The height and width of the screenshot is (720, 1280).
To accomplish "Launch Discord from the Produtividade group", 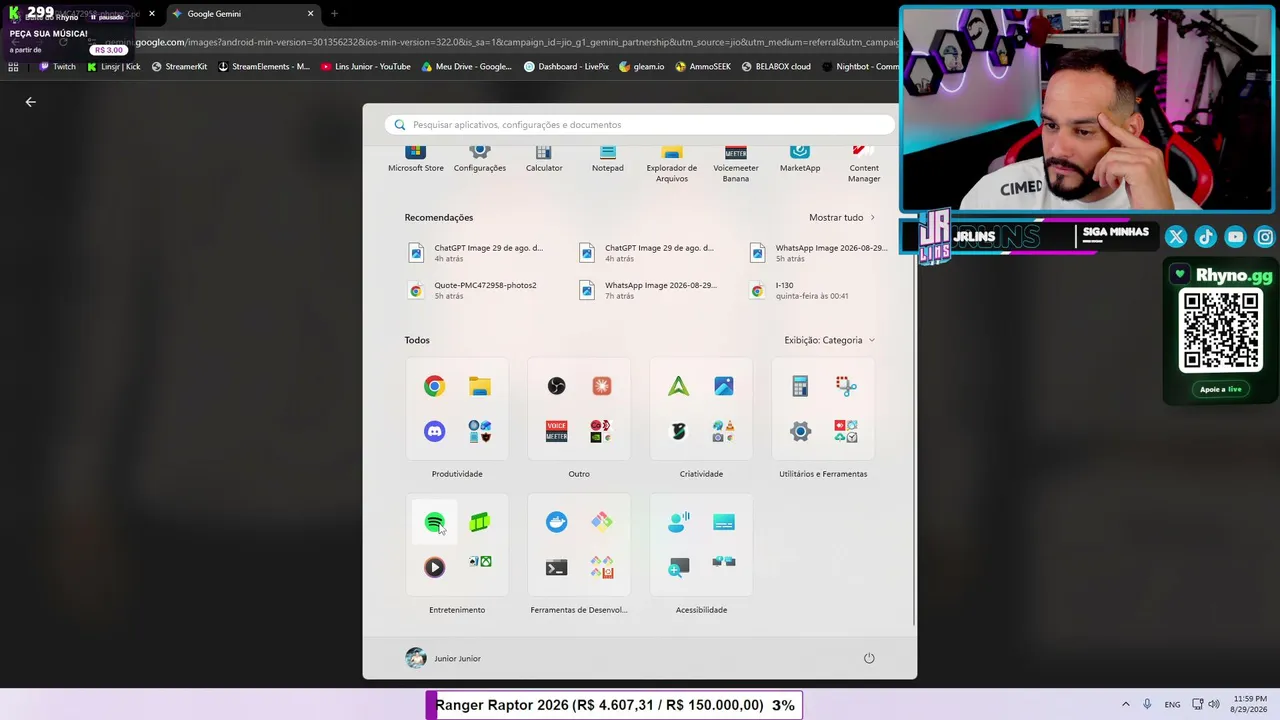I will 434,431.
